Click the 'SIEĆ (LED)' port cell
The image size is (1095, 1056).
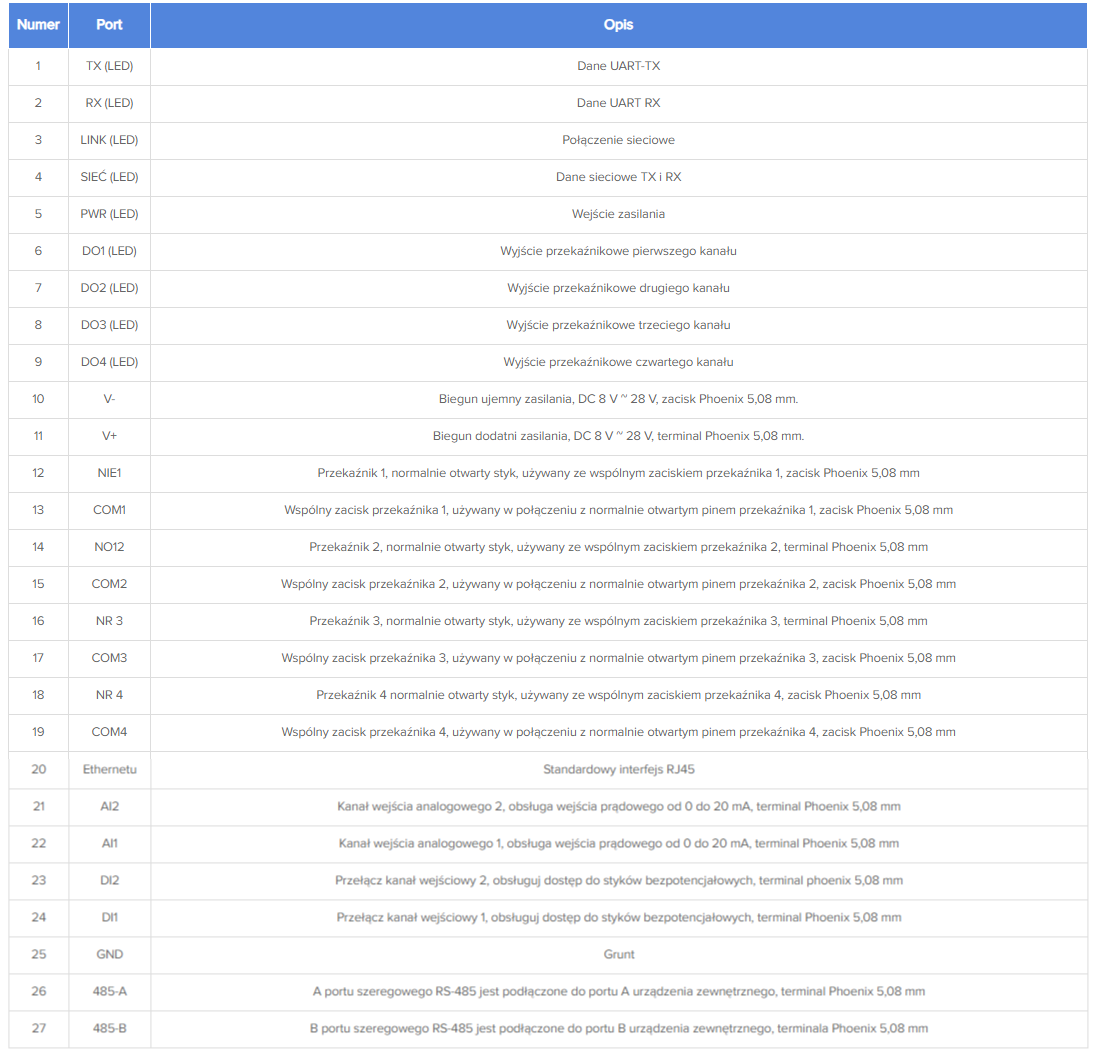point(110,177)
